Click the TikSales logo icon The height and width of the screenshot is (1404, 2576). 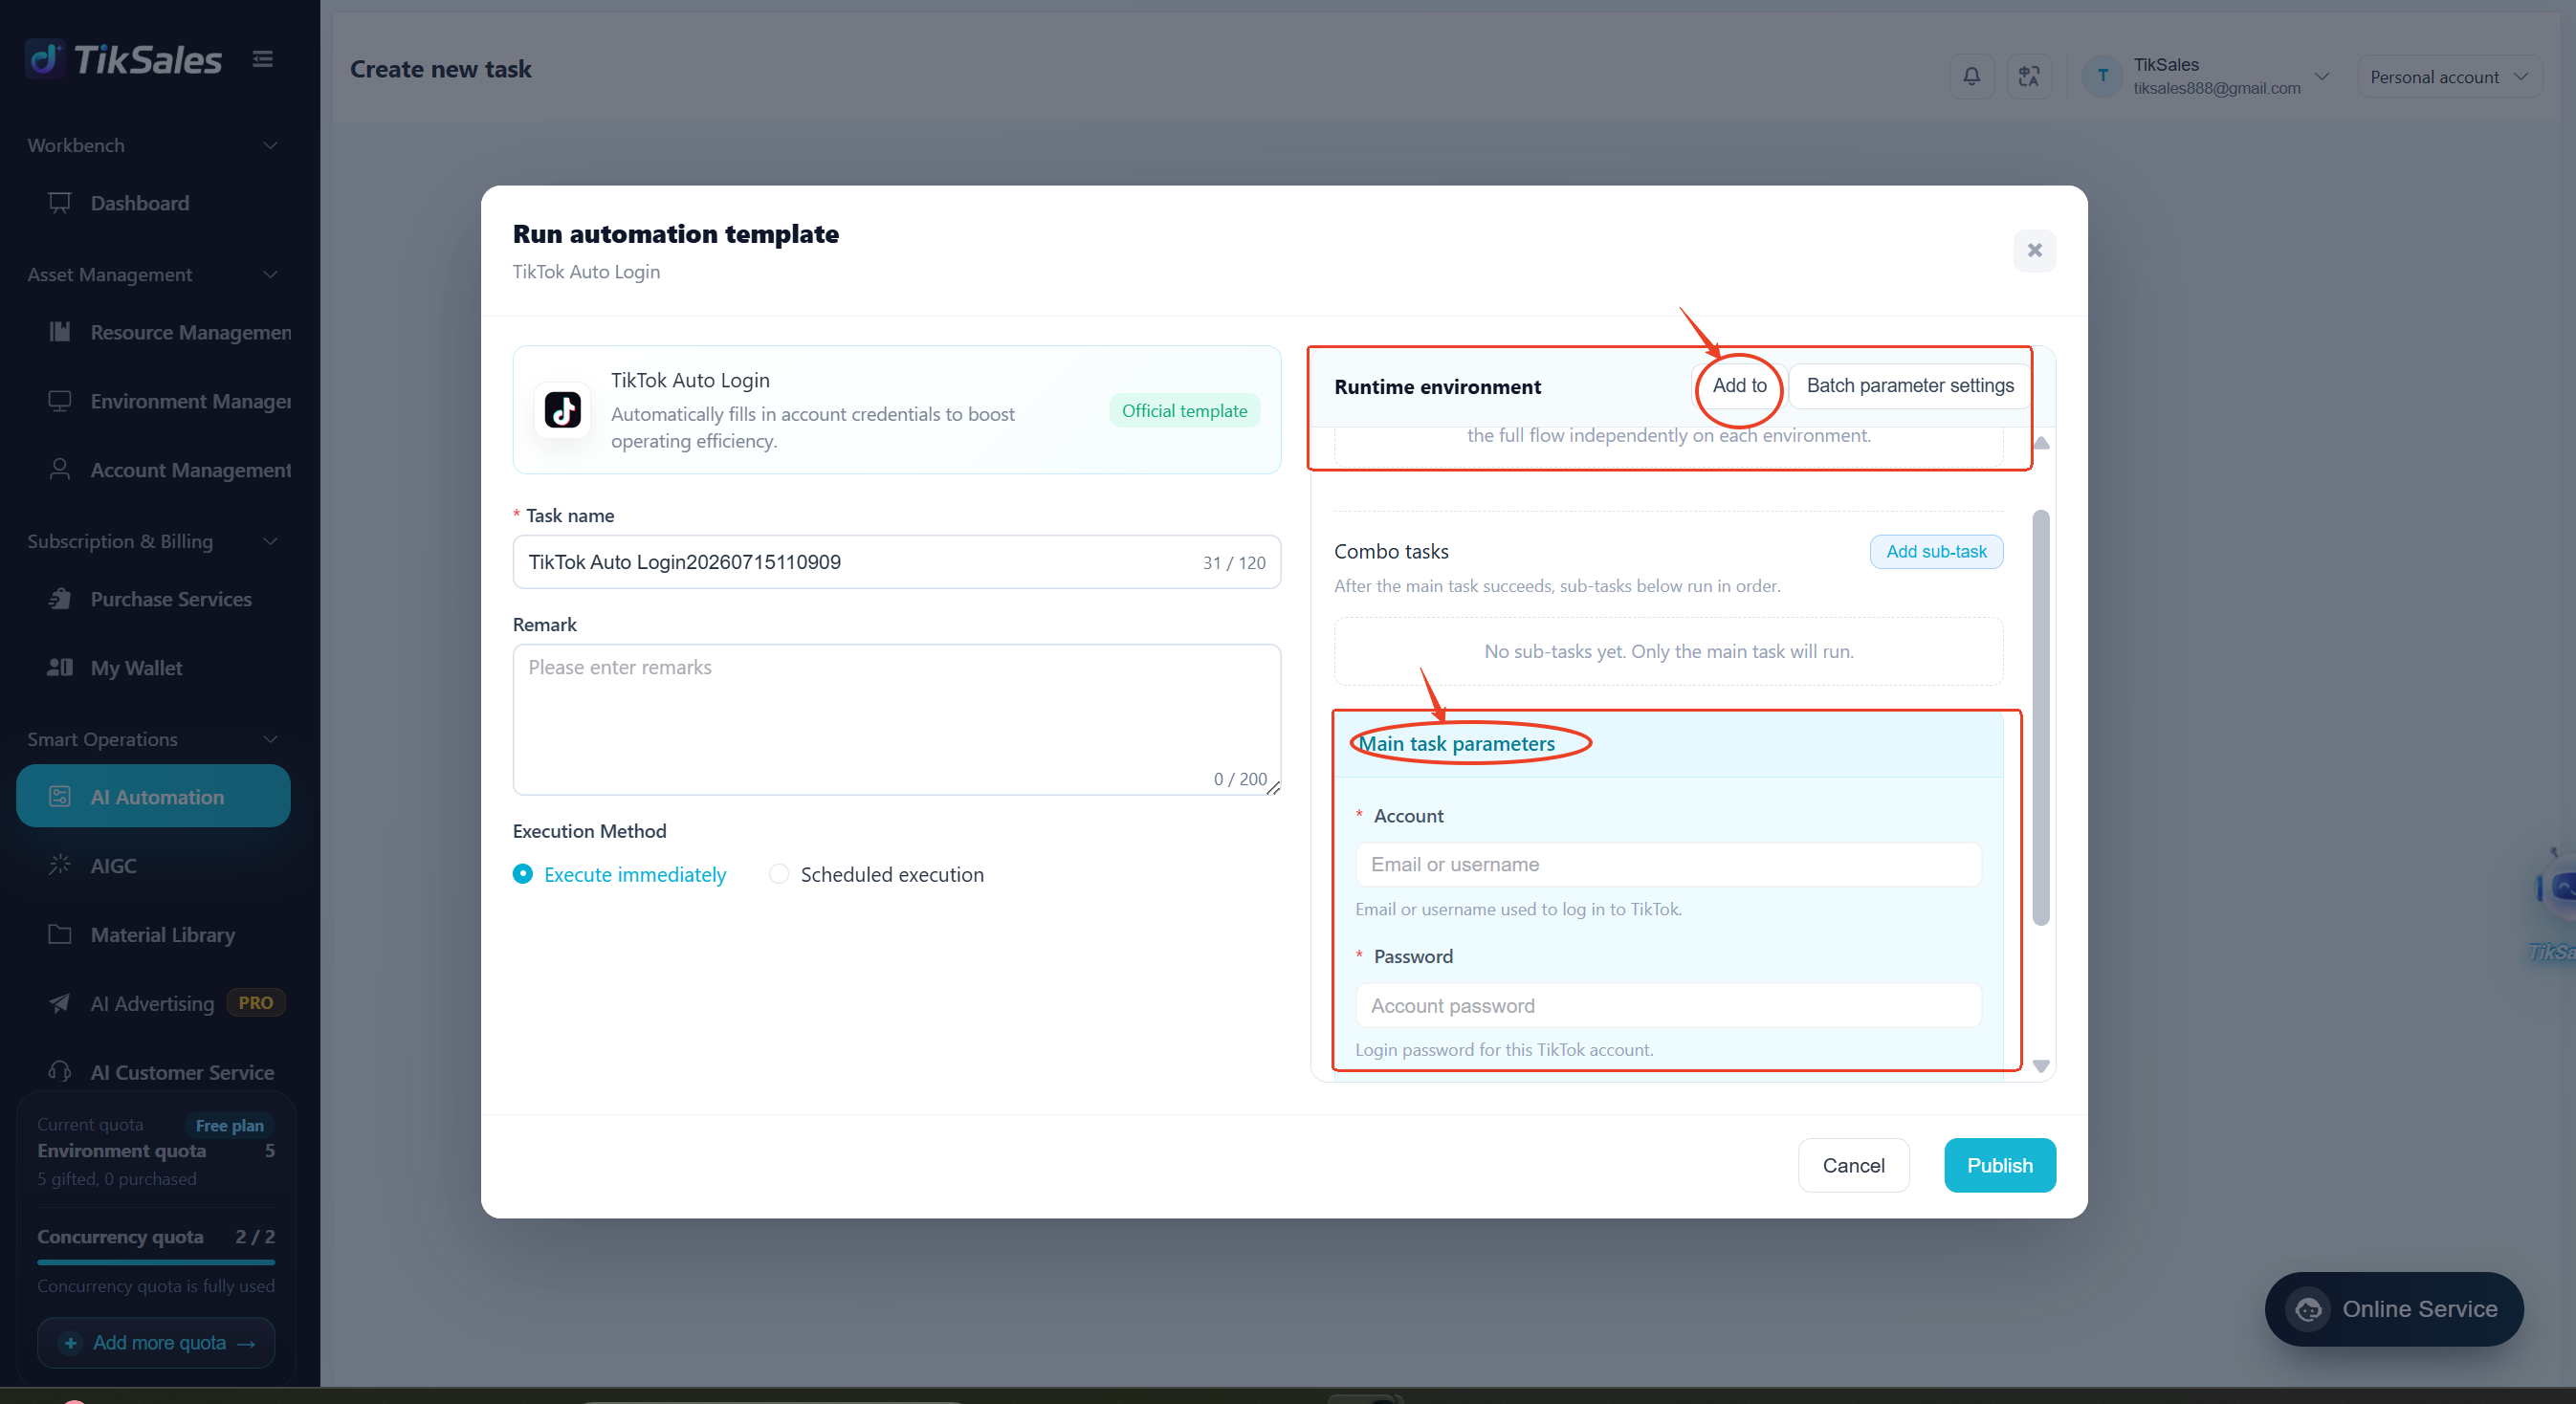click(45, 59)
